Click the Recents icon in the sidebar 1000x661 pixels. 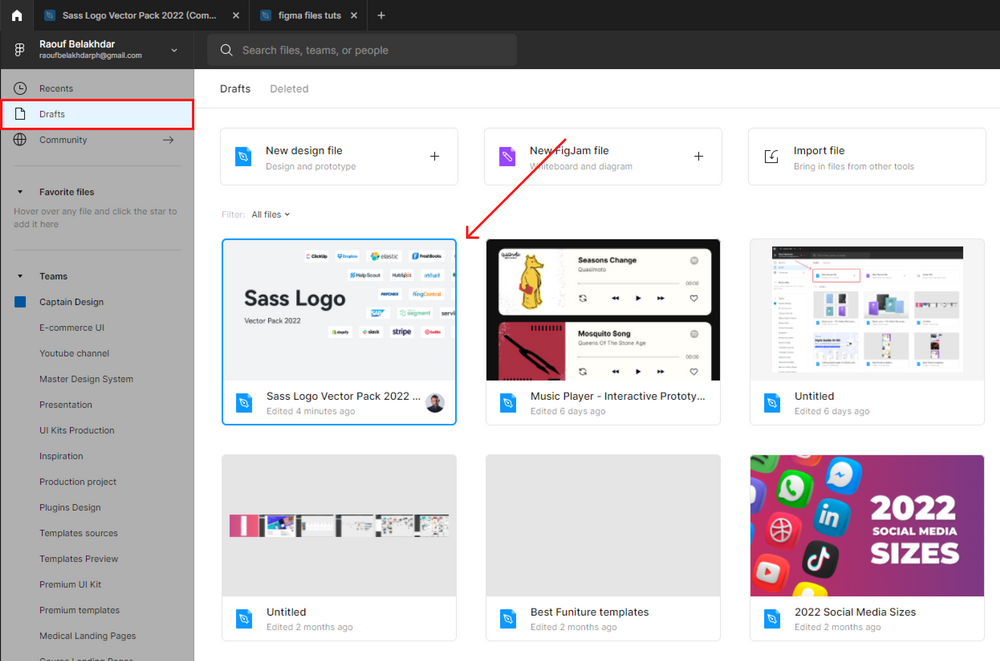click(x=20, y=88)
